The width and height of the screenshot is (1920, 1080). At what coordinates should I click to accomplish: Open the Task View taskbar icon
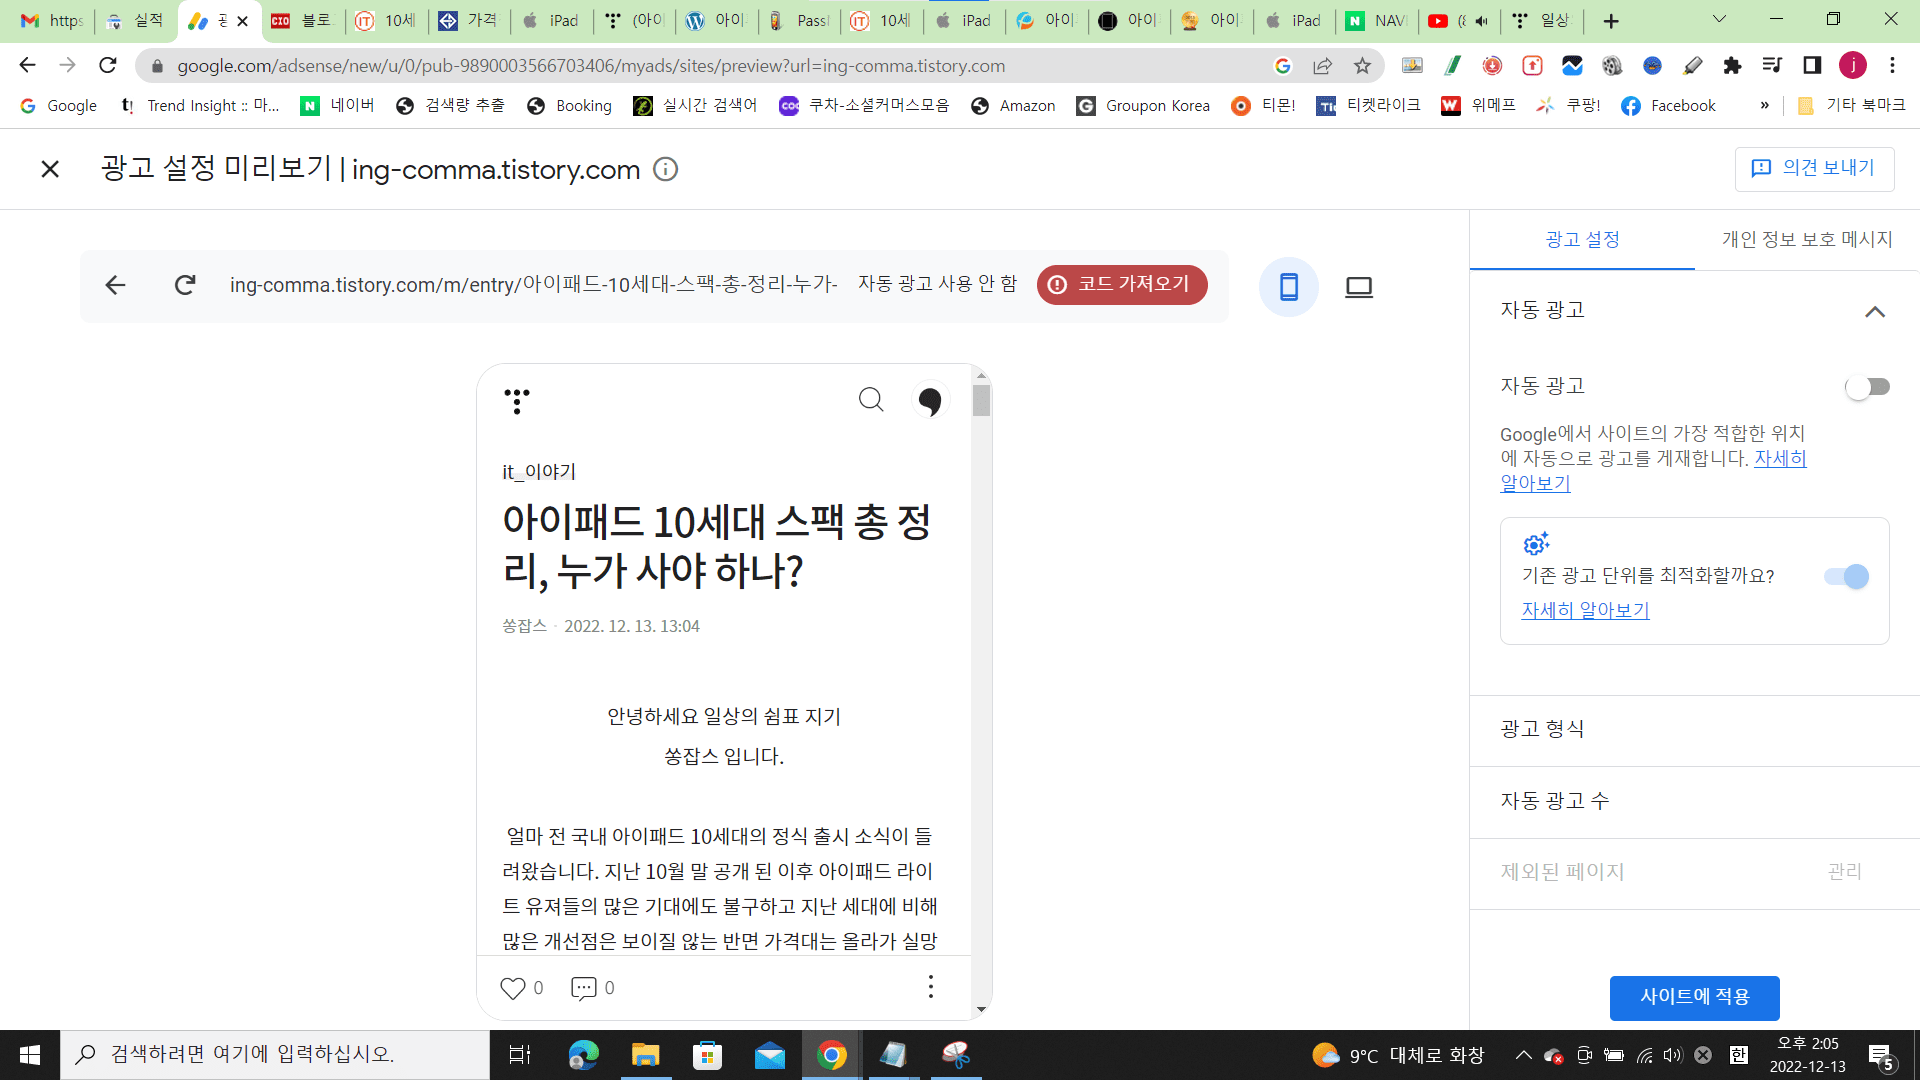point(521,1055)
